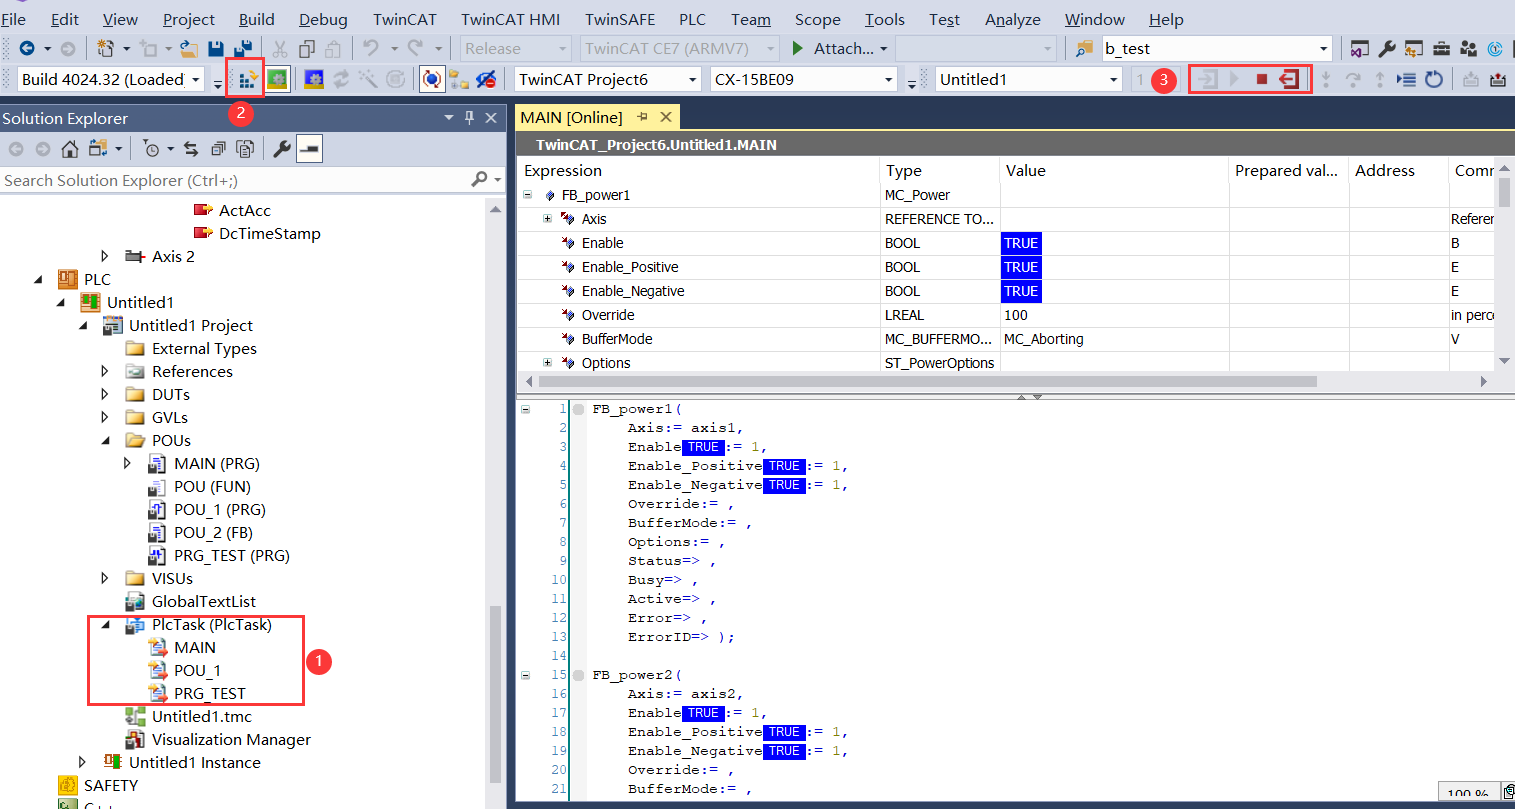The image size is (1515, 809).
Task: Click the Properties wrench in Solution Explorer
Action: [282, 149]
